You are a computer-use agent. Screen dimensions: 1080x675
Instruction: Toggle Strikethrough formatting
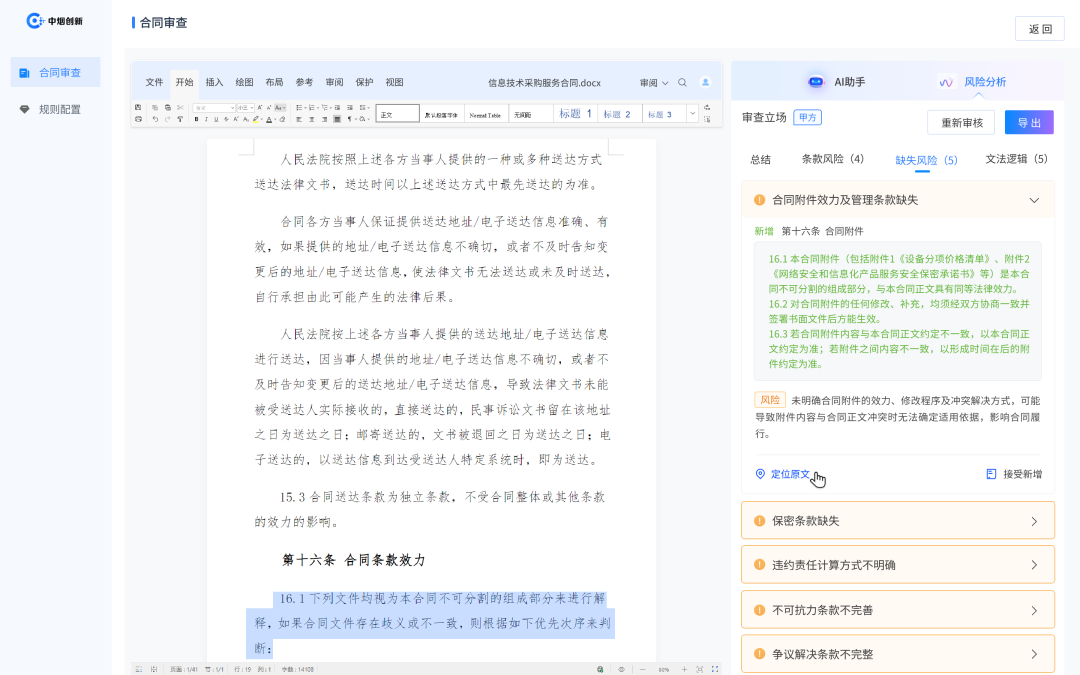click(x=226, y=119)
